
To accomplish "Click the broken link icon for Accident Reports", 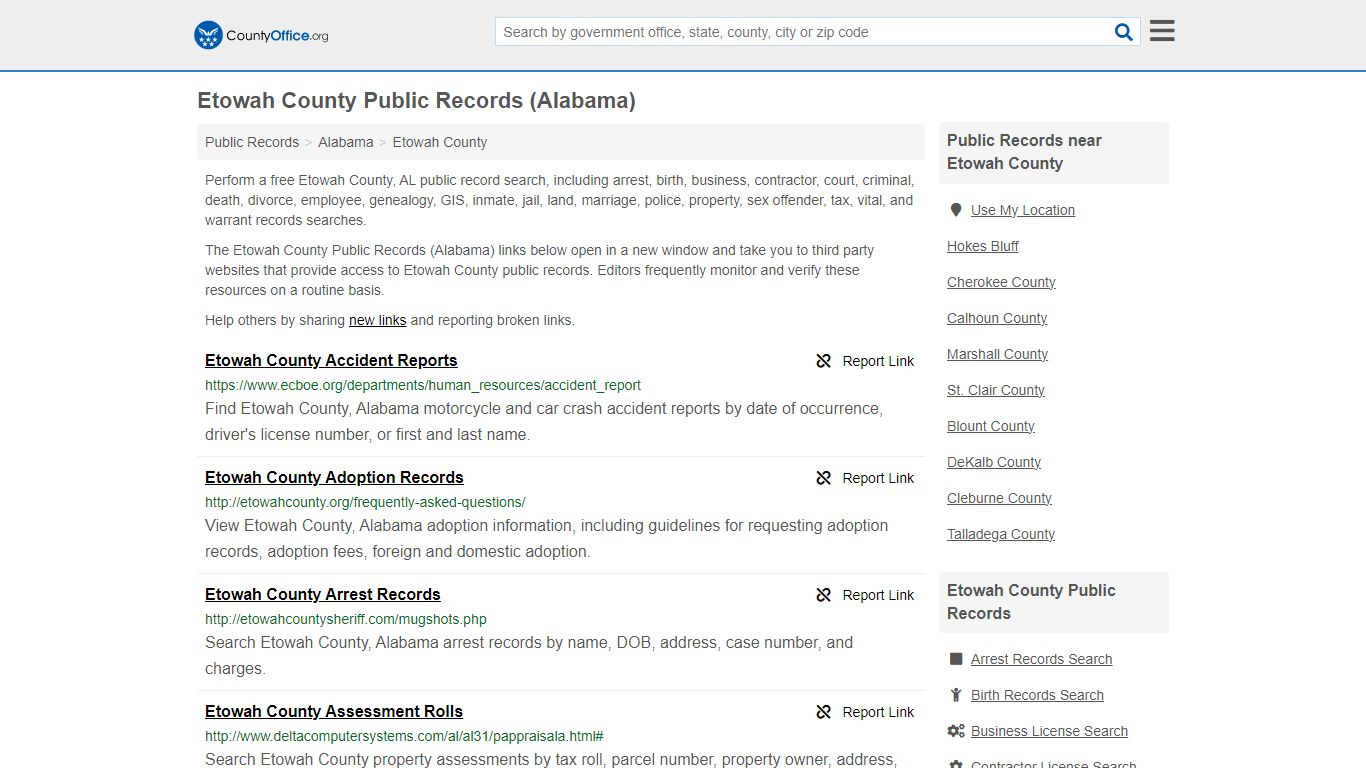I will pyautogui.click(x=823, y=361).
